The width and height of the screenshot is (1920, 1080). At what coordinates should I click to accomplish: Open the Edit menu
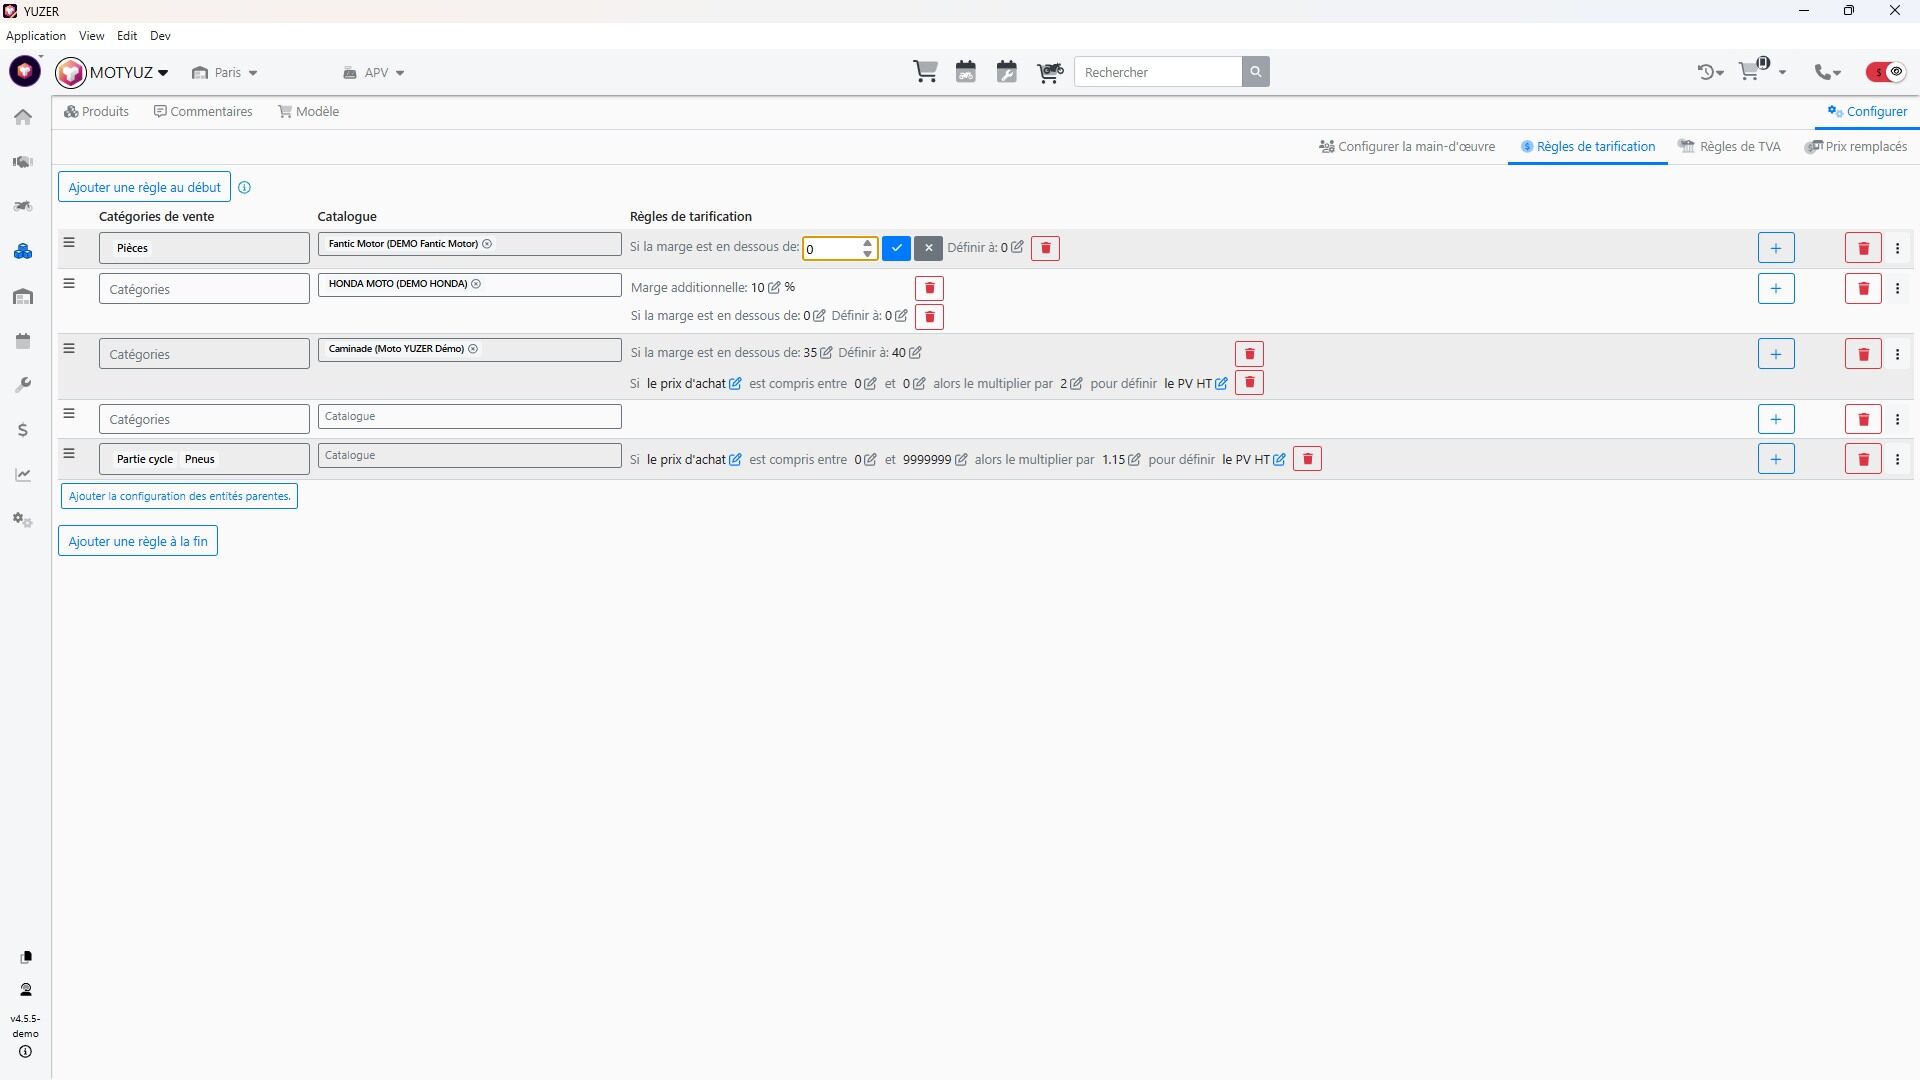[x=127, y=36]
